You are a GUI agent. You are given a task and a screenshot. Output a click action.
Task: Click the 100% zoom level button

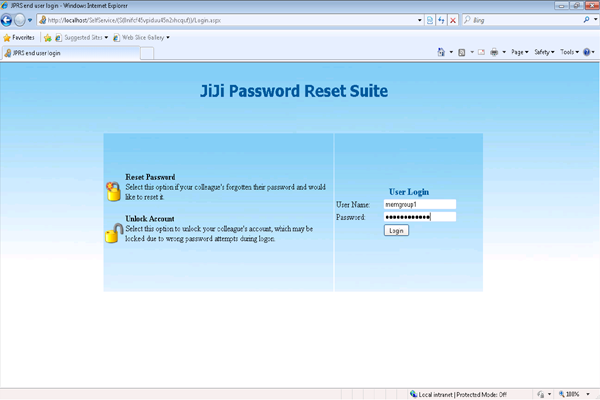click(569, 394)
